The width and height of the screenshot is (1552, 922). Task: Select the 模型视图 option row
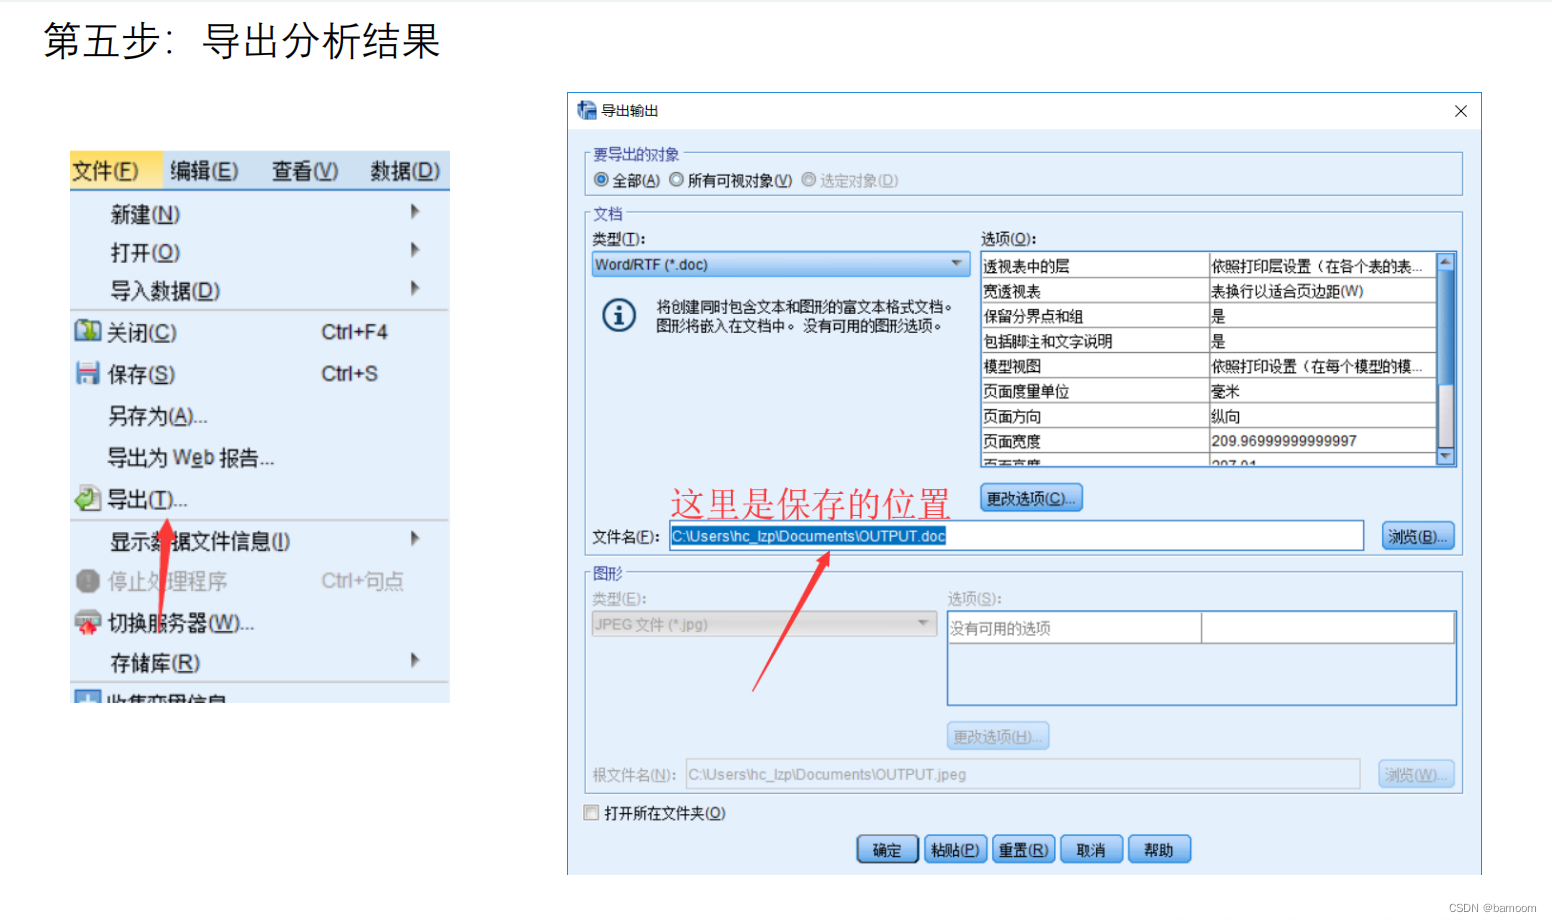click(1208, 366)
